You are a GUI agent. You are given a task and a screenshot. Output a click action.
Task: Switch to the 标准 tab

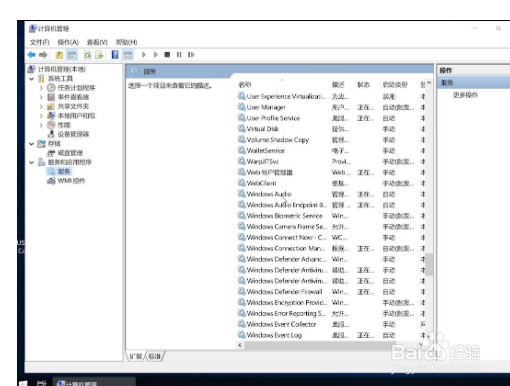tap(154, 356)
